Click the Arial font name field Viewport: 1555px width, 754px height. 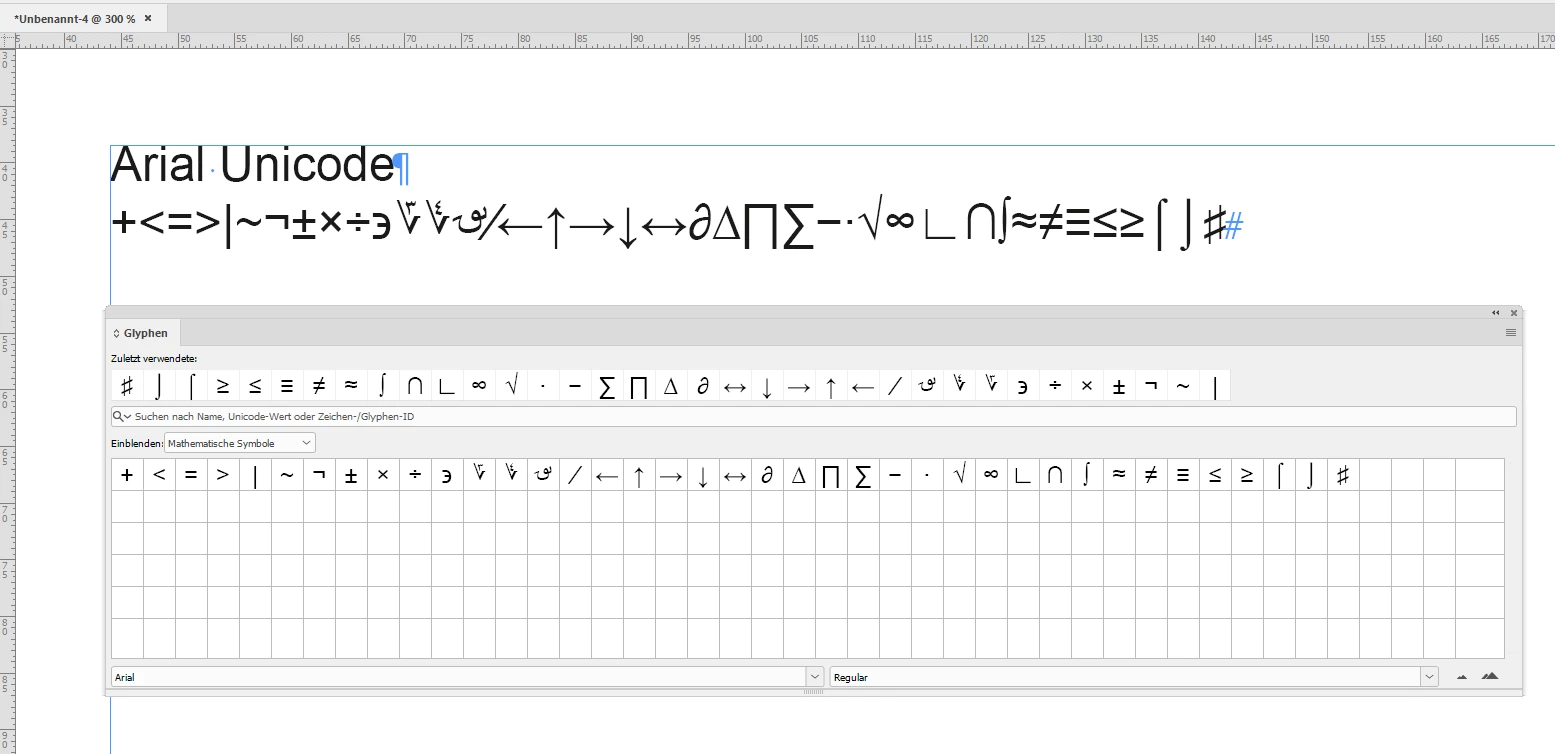coord(458,677)
